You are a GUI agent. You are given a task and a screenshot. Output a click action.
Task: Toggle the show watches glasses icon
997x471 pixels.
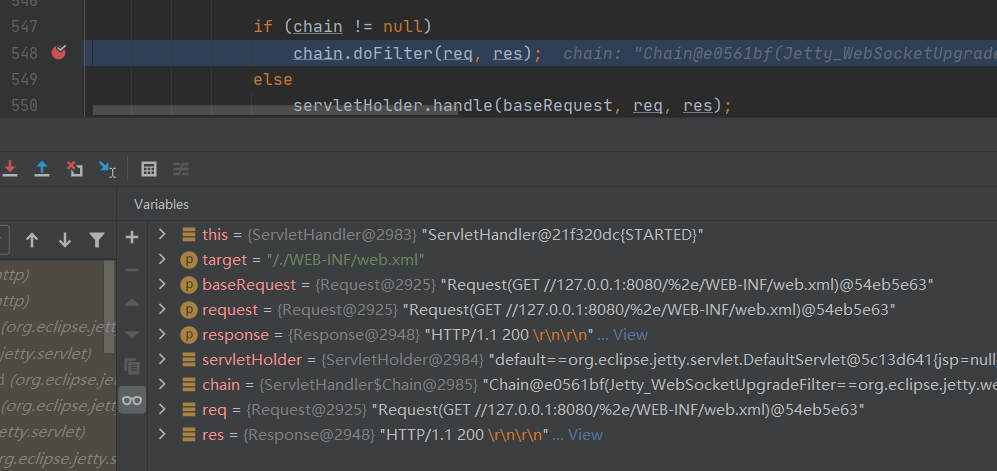coord(132,400)
